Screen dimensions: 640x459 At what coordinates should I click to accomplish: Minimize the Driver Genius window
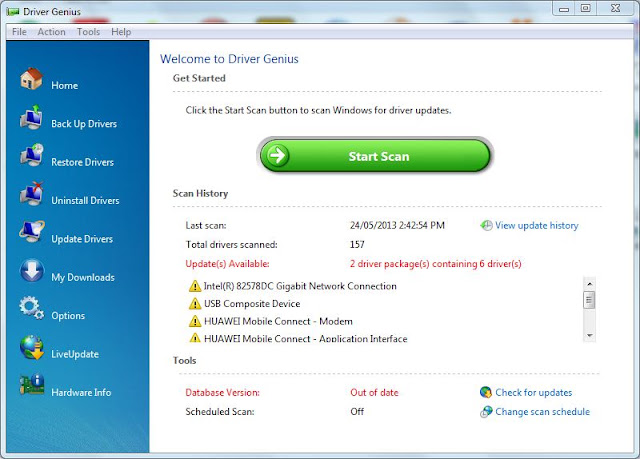click(x=564, y=9)
